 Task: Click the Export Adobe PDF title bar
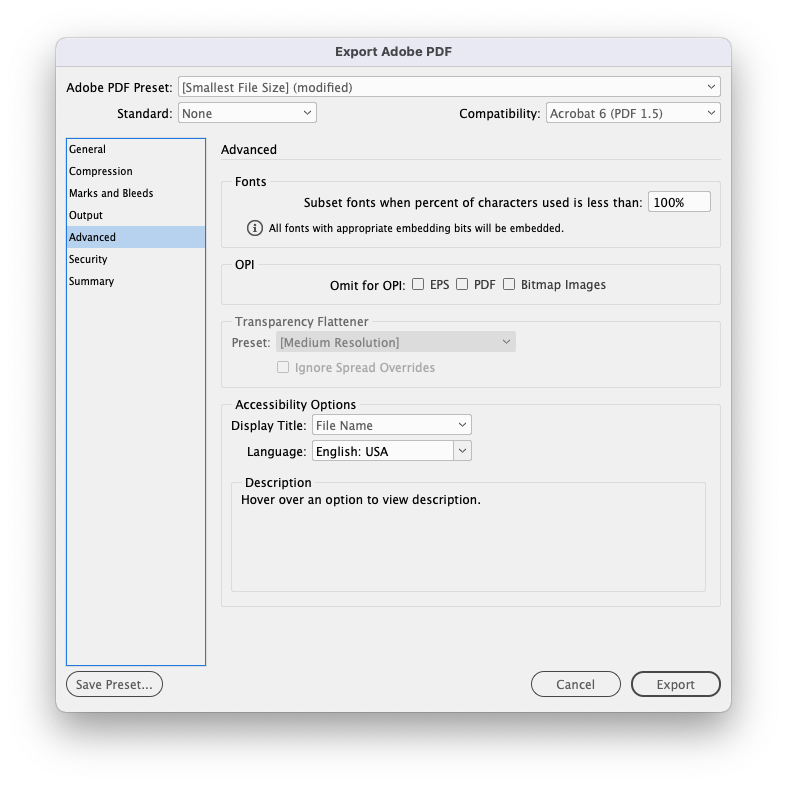click(394, 52)
